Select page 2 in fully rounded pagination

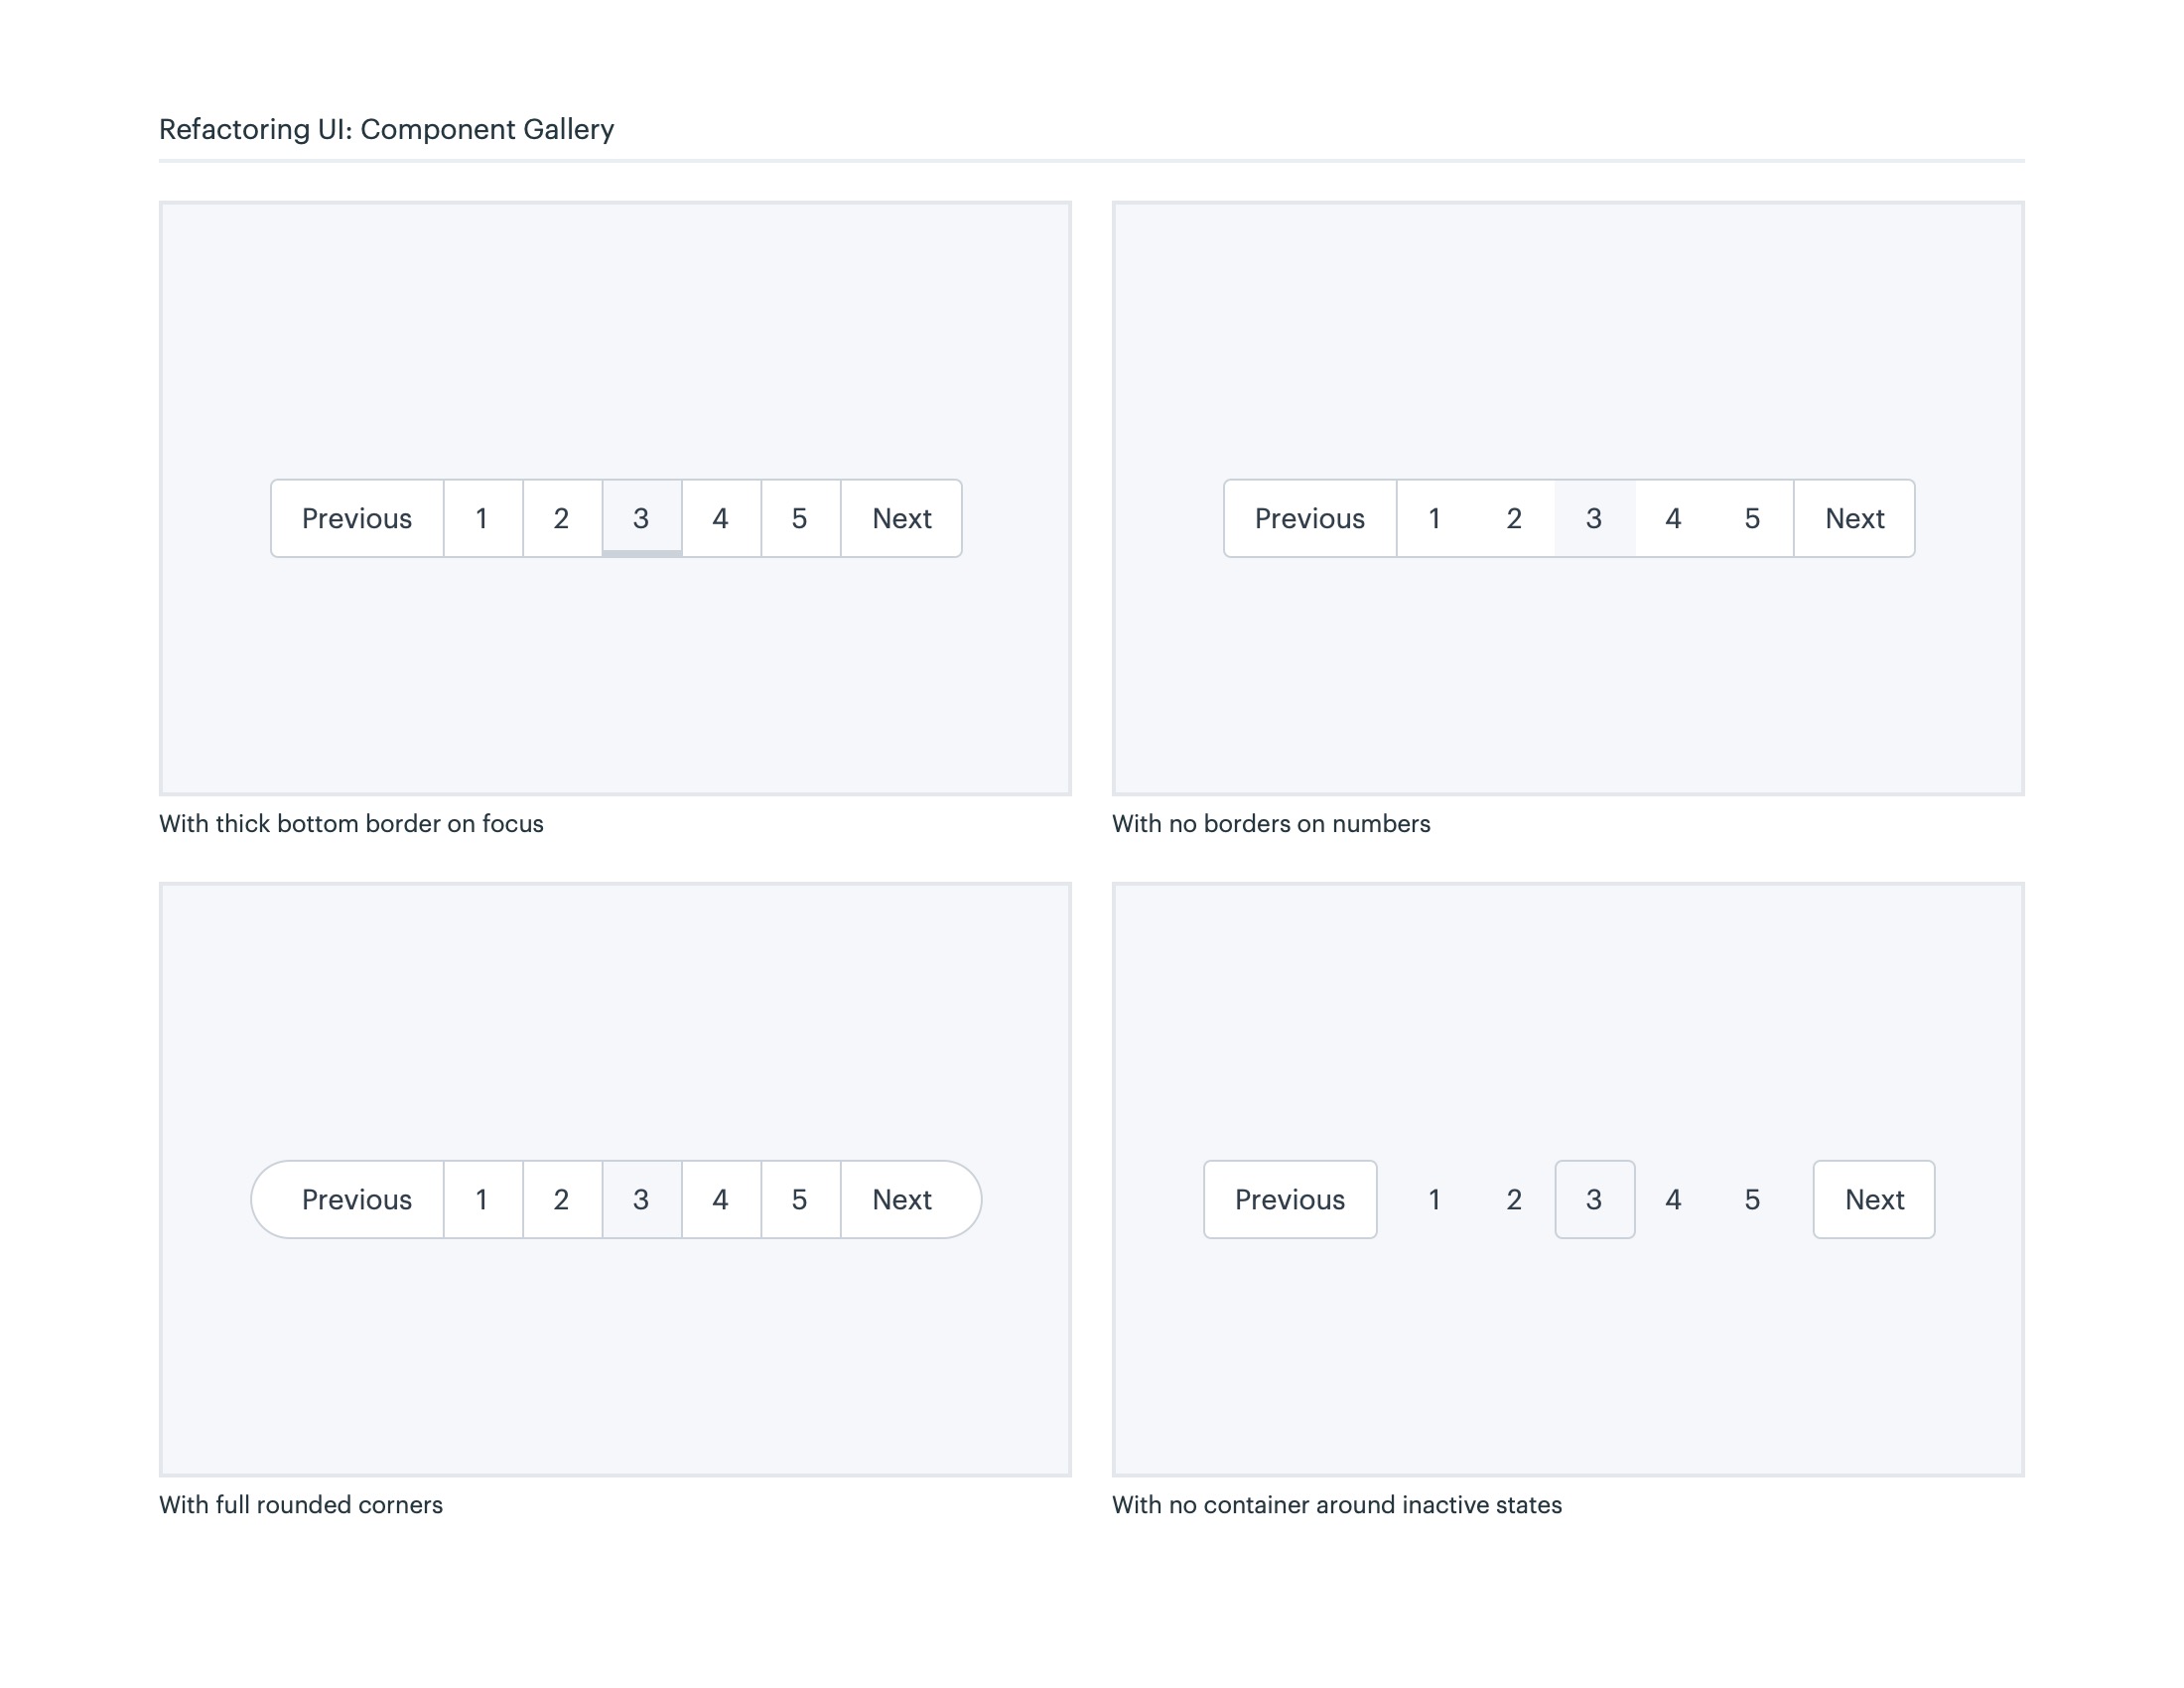point(561,1199)
